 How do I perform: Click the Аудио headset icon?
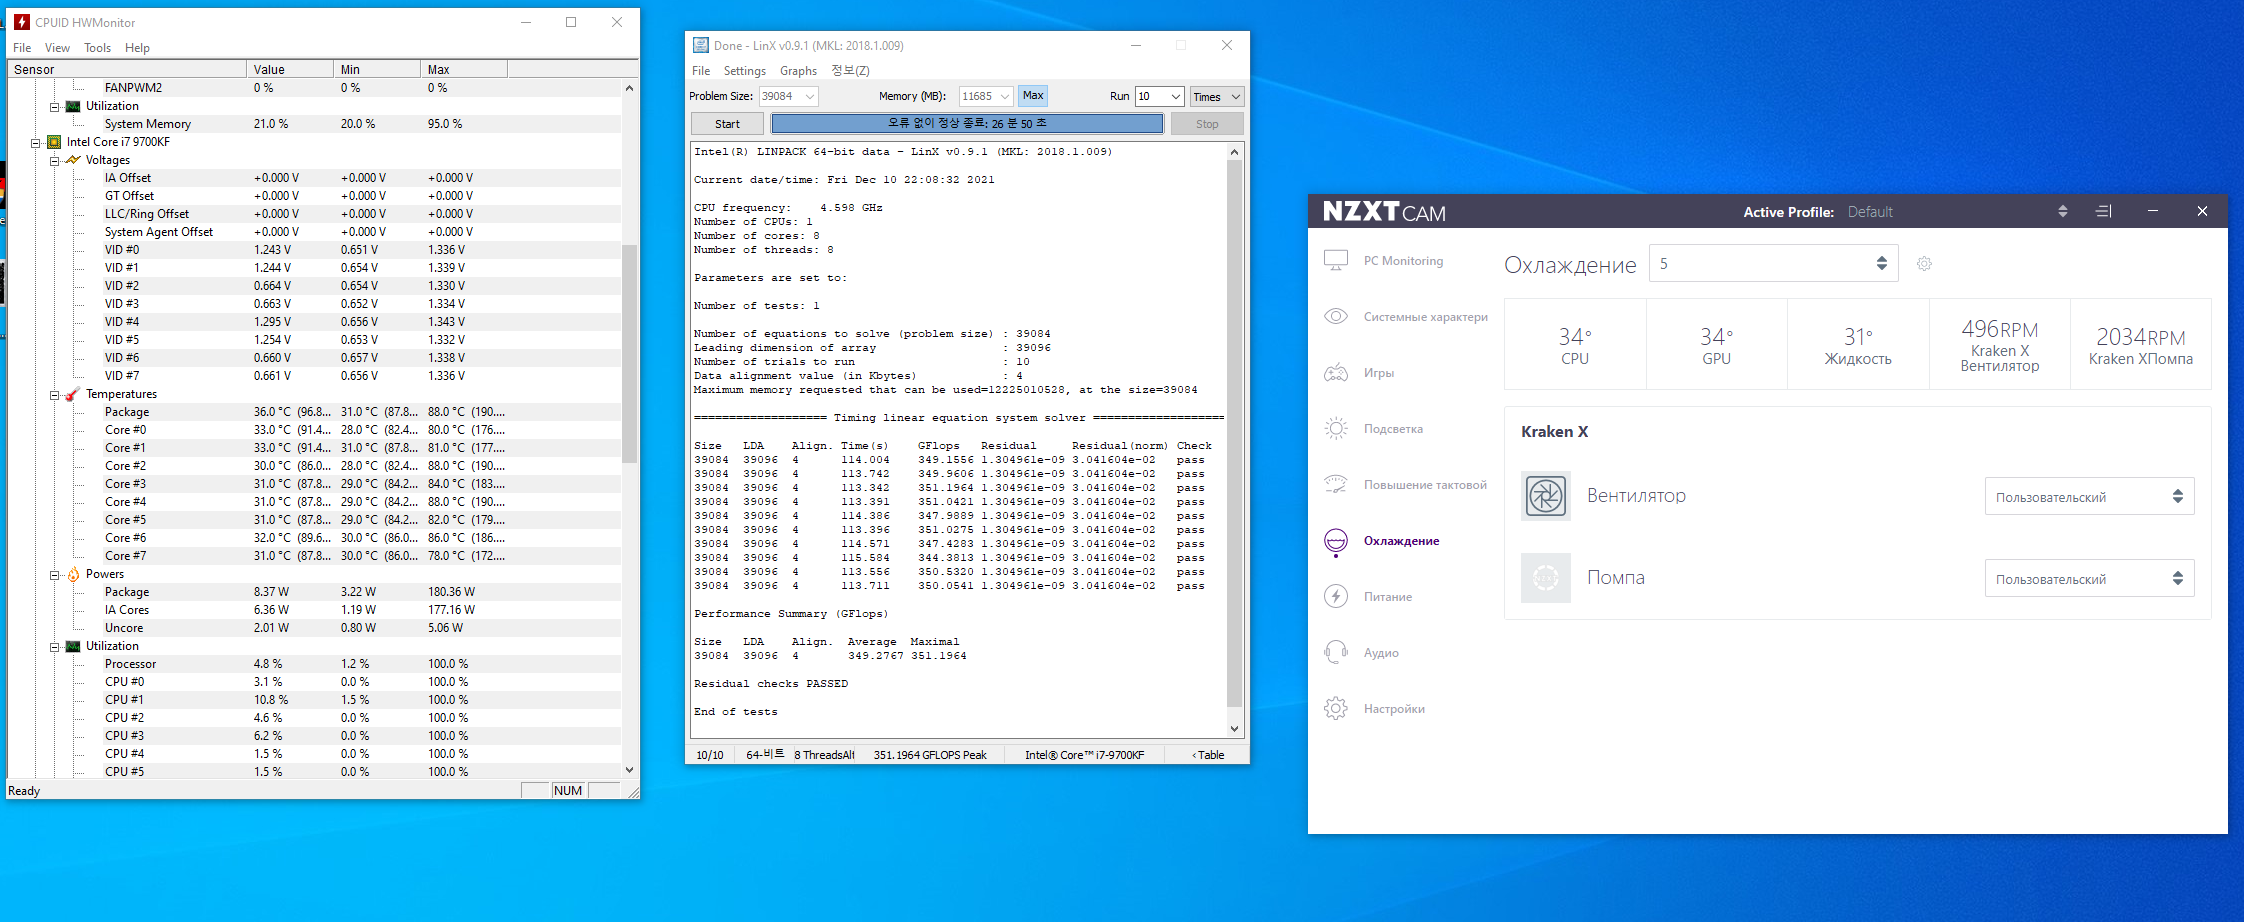(x=1335, y=653)
